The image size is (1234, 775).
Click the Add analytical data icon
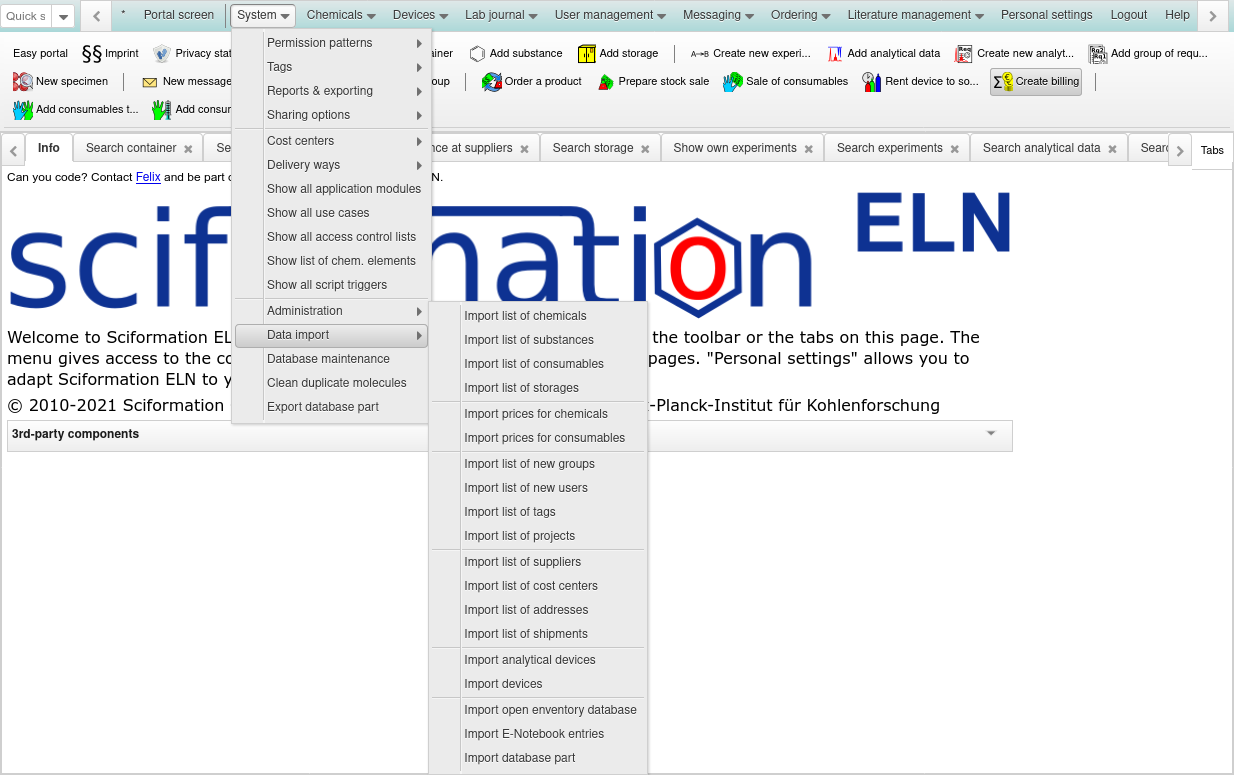[x=835, y=53]
